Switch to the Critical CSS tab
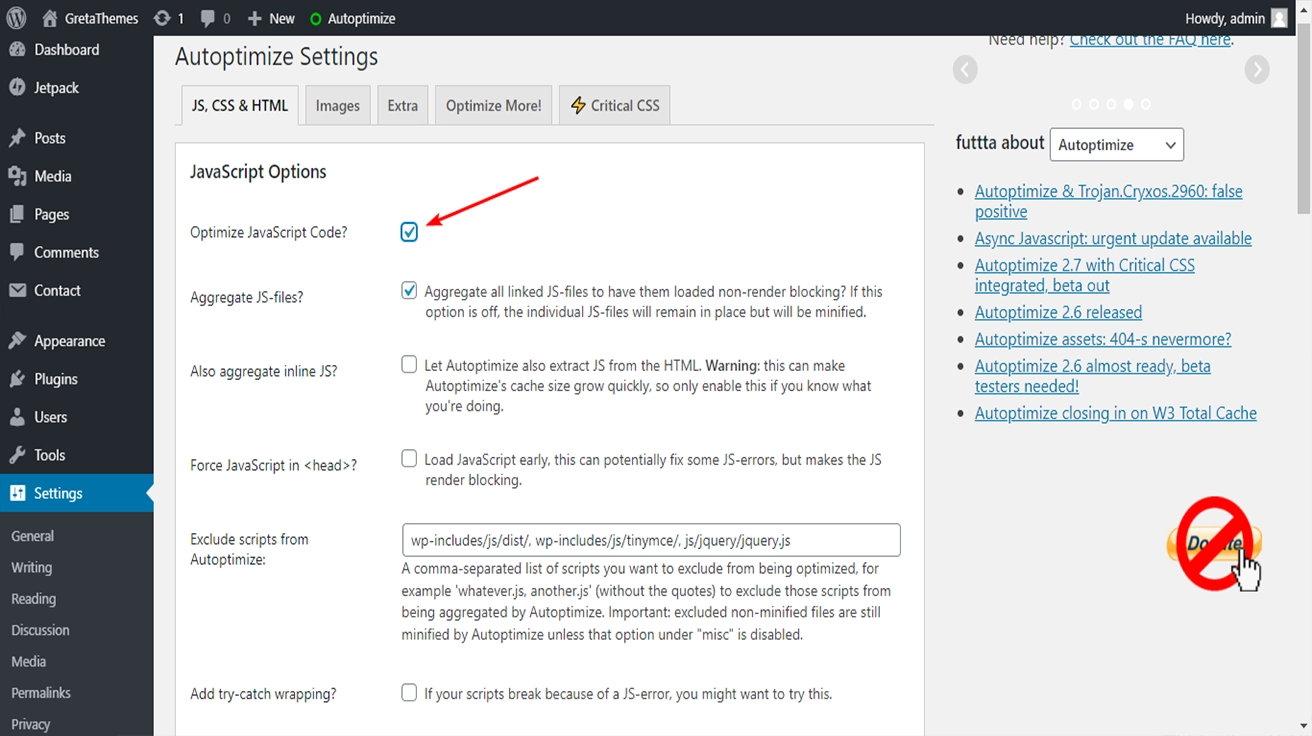This screenshot has width=1312, height=736. pos(615,105)
